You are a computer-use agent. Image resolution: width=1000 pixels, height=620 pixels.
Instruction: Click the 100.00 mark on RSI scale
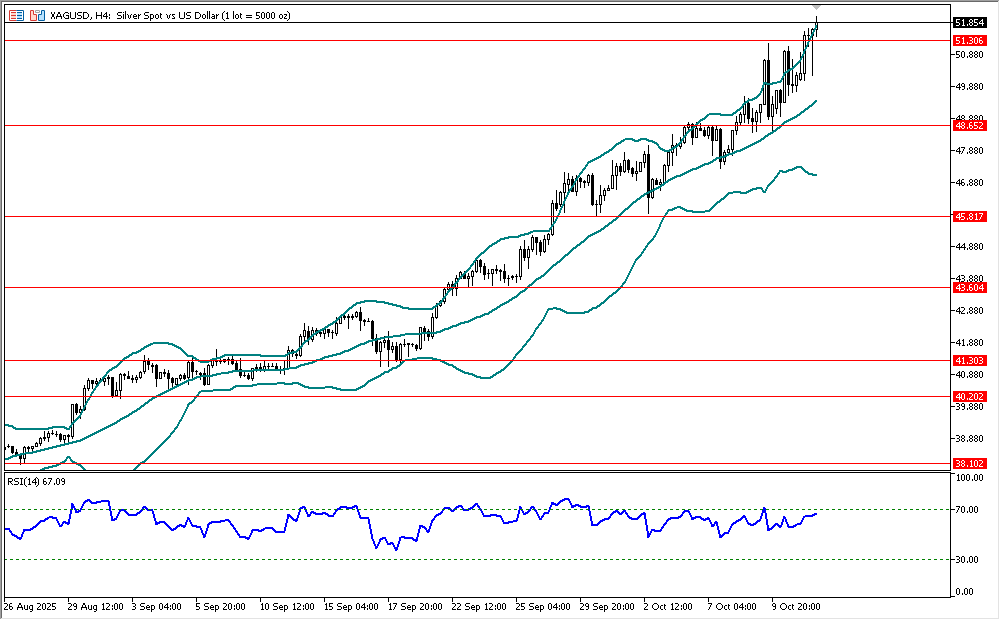tap(968, 478)
